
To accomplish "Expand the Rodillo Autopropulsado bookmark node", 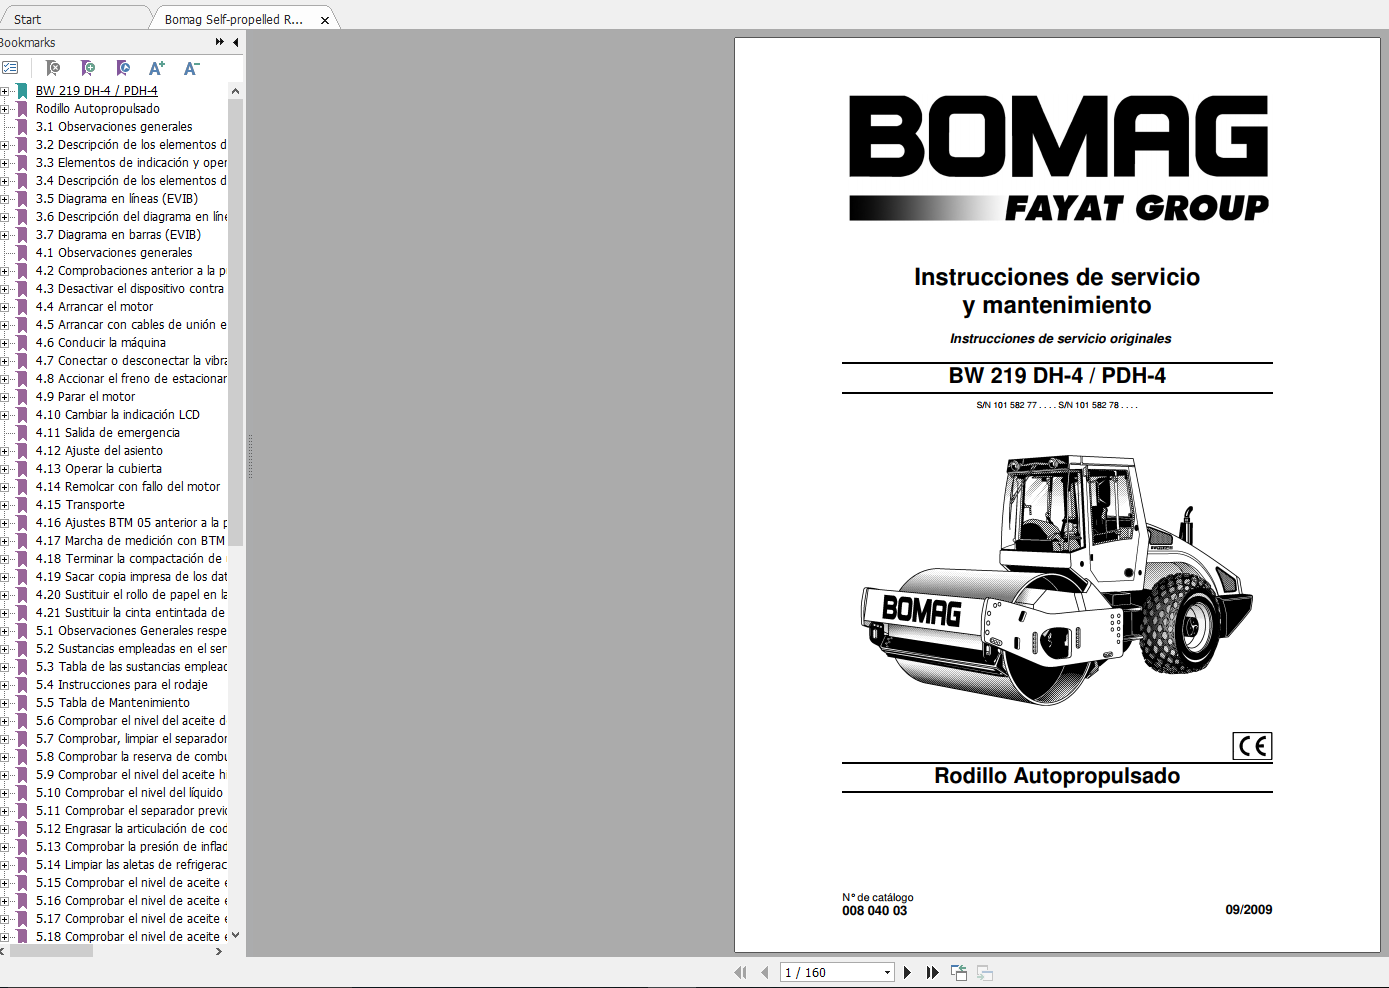I will pos(4,109).
